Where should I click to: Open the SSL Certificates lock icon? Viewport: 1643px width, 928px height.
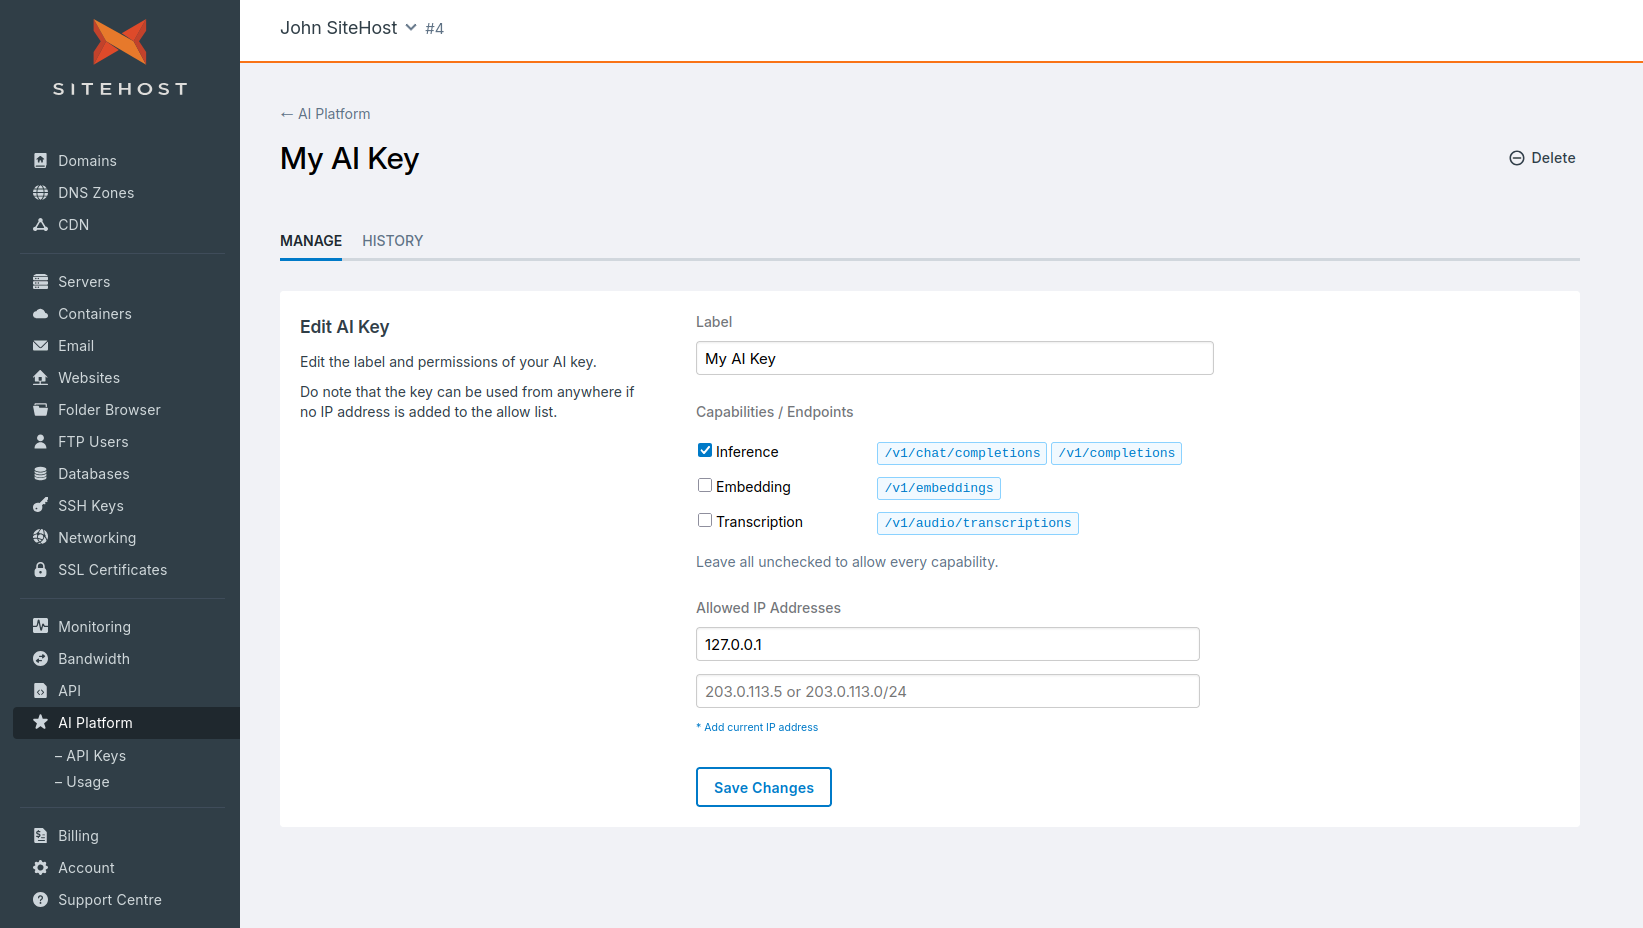pyautogui.click(x=40, y=570)
